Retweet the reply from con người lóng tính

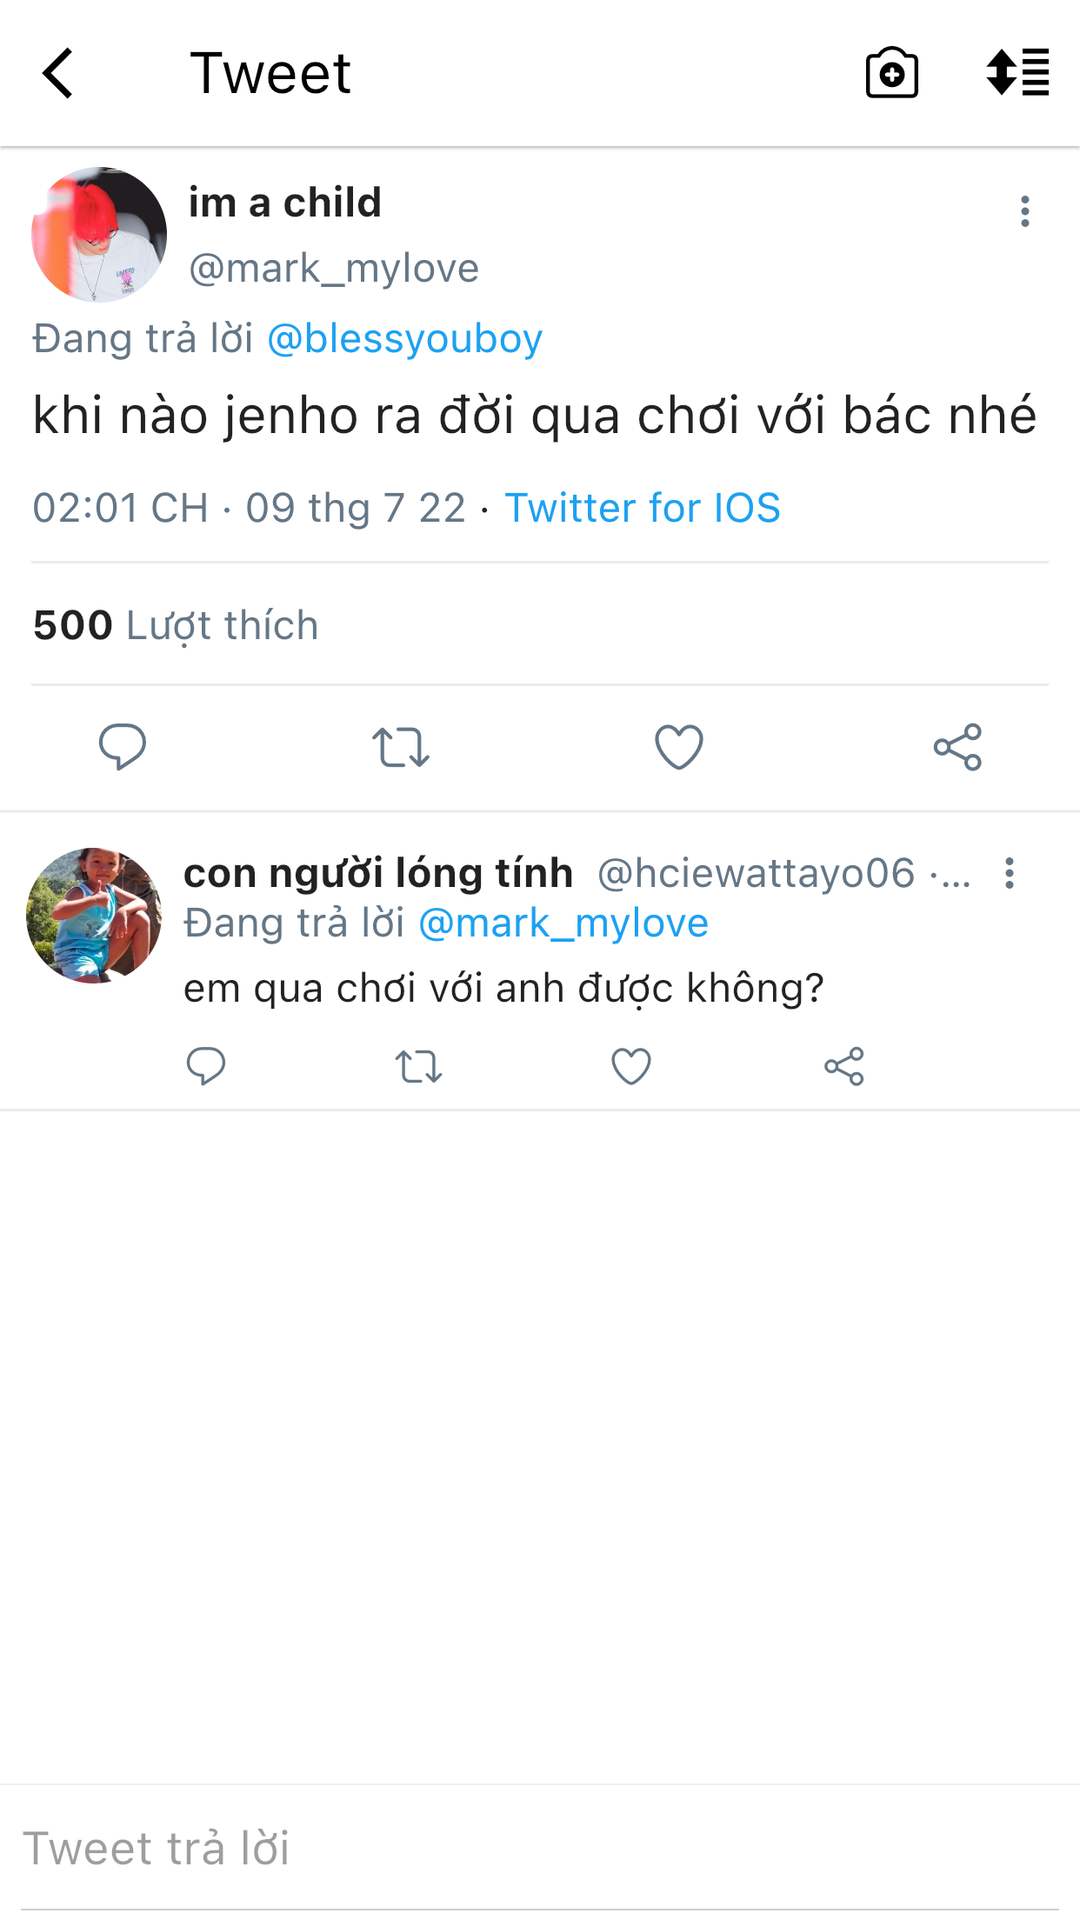point(418,1066)
